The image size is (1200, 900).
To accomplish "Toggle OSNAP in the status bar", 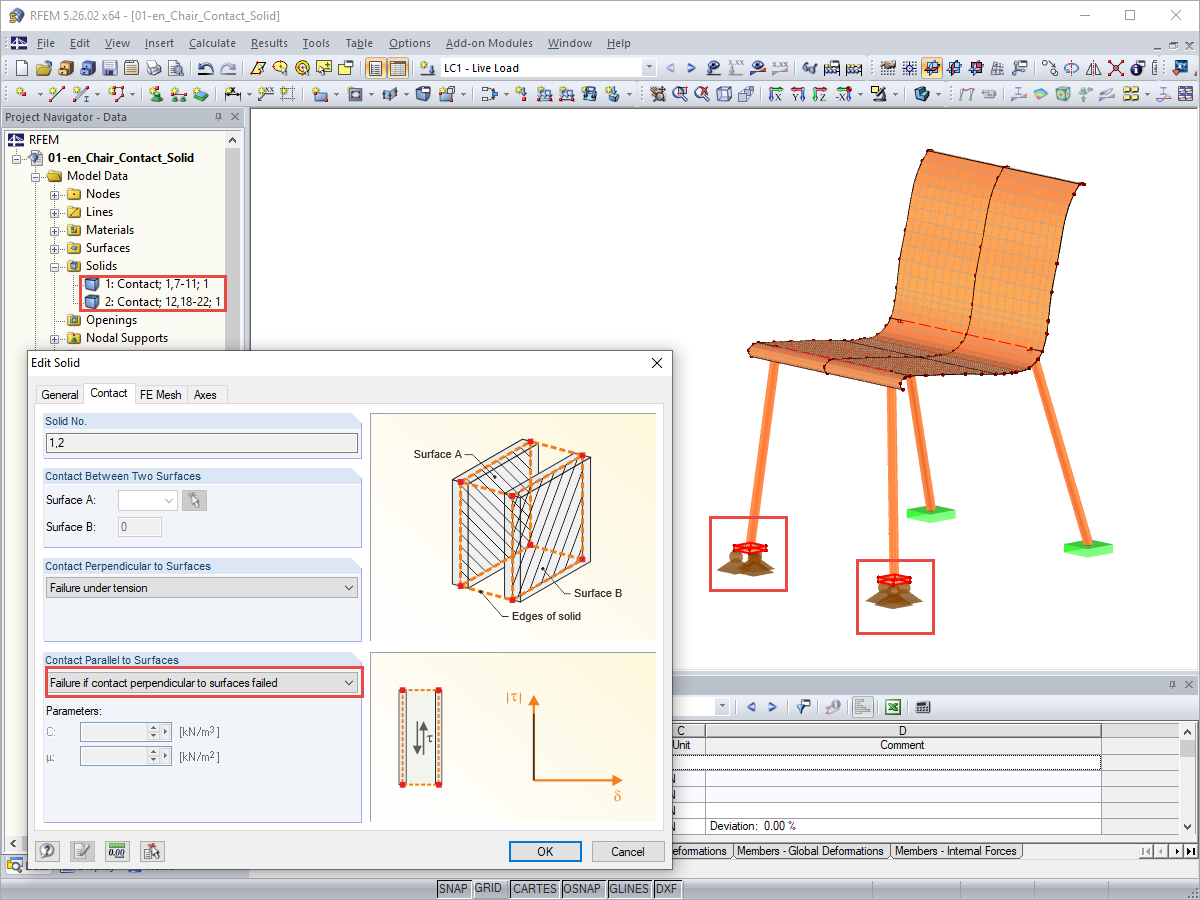I will 582,889.
